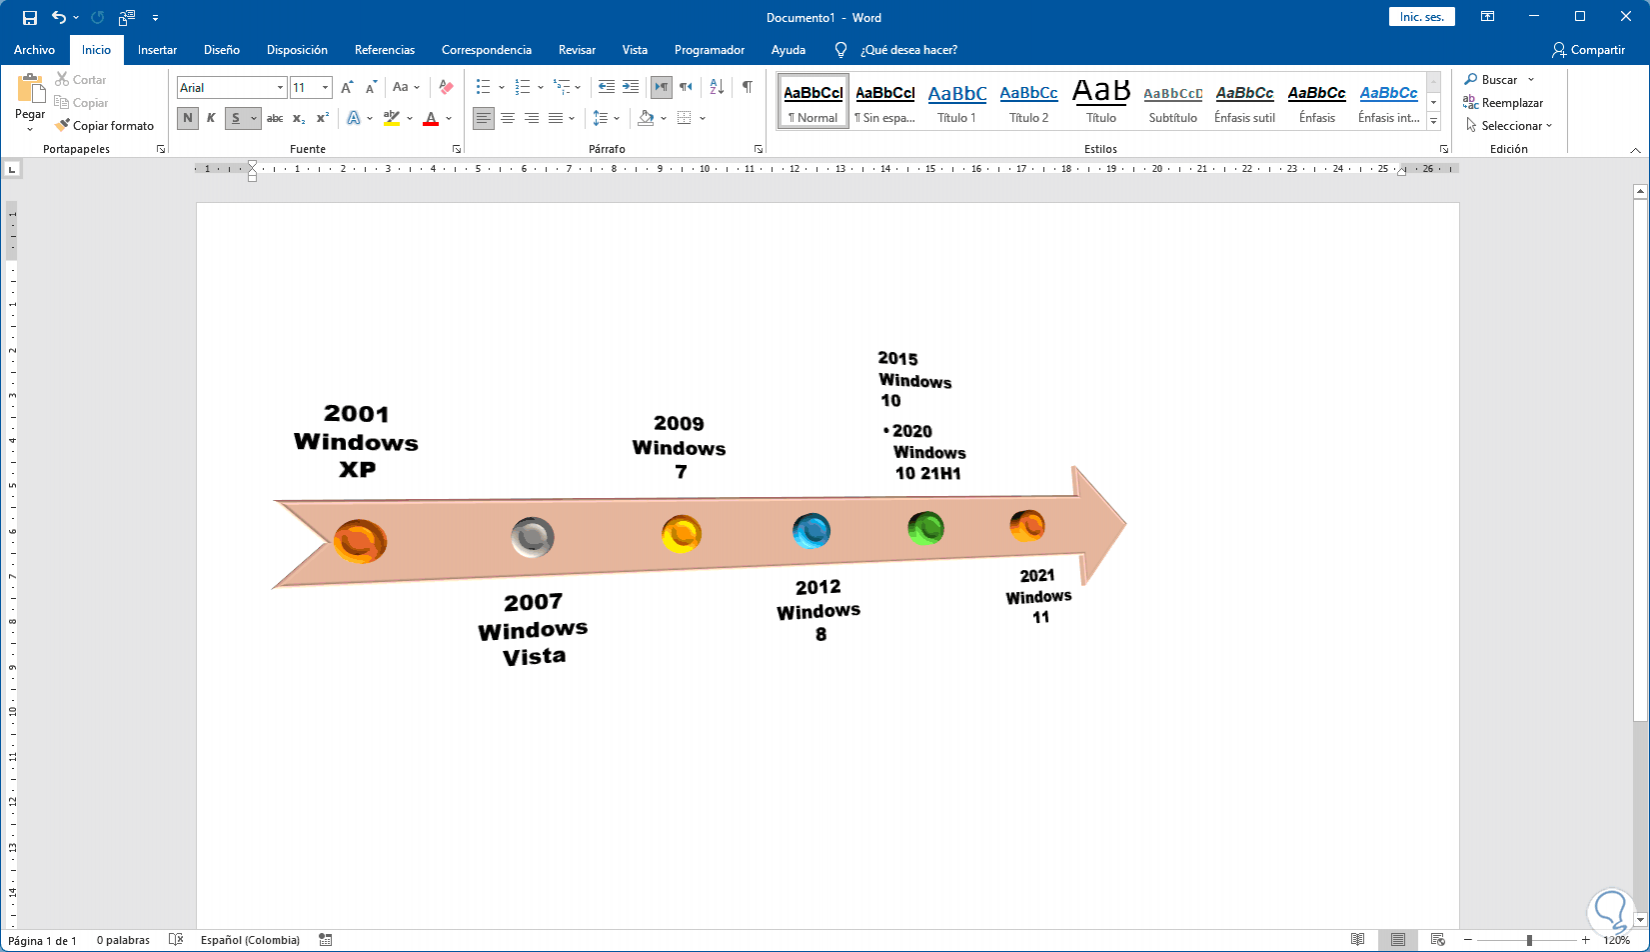Click the orange 2021 timeline marker button
The width and height of the screenshot is (1650, 952).
1027,525
